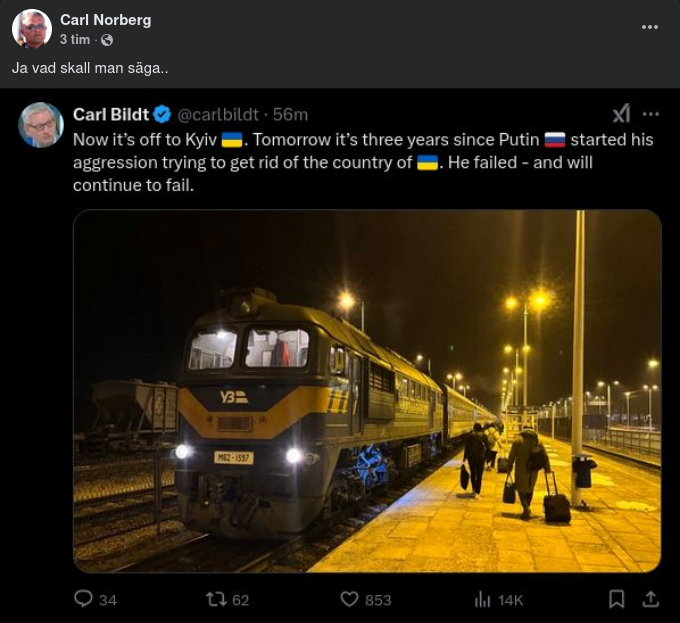Open the train station photo
The width and height of the screenshot is (680, 623).
tap(367, 391)
